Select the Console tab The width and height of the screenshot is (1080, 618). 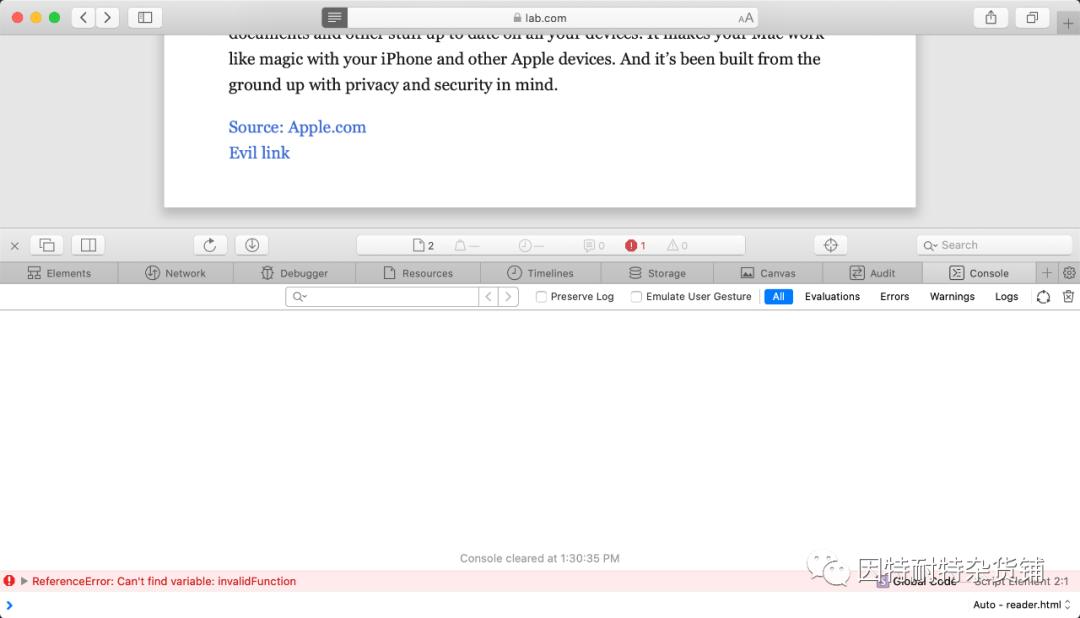tap(979, 273)
